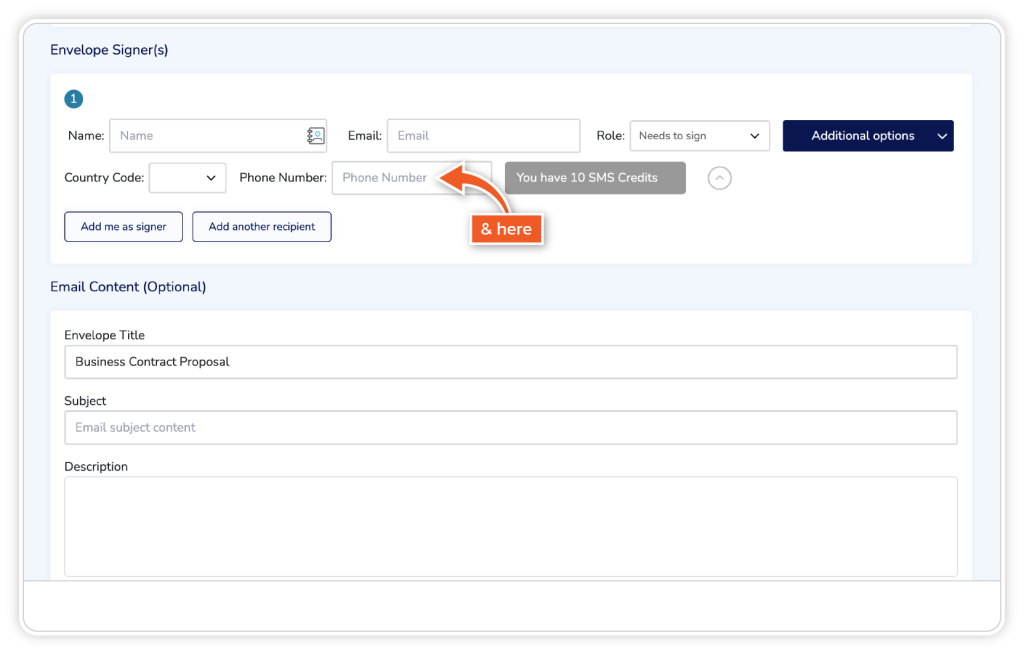Click the signer number 1 badge
The width and height of the screenshot is (1024, 654).
point(73,99)
